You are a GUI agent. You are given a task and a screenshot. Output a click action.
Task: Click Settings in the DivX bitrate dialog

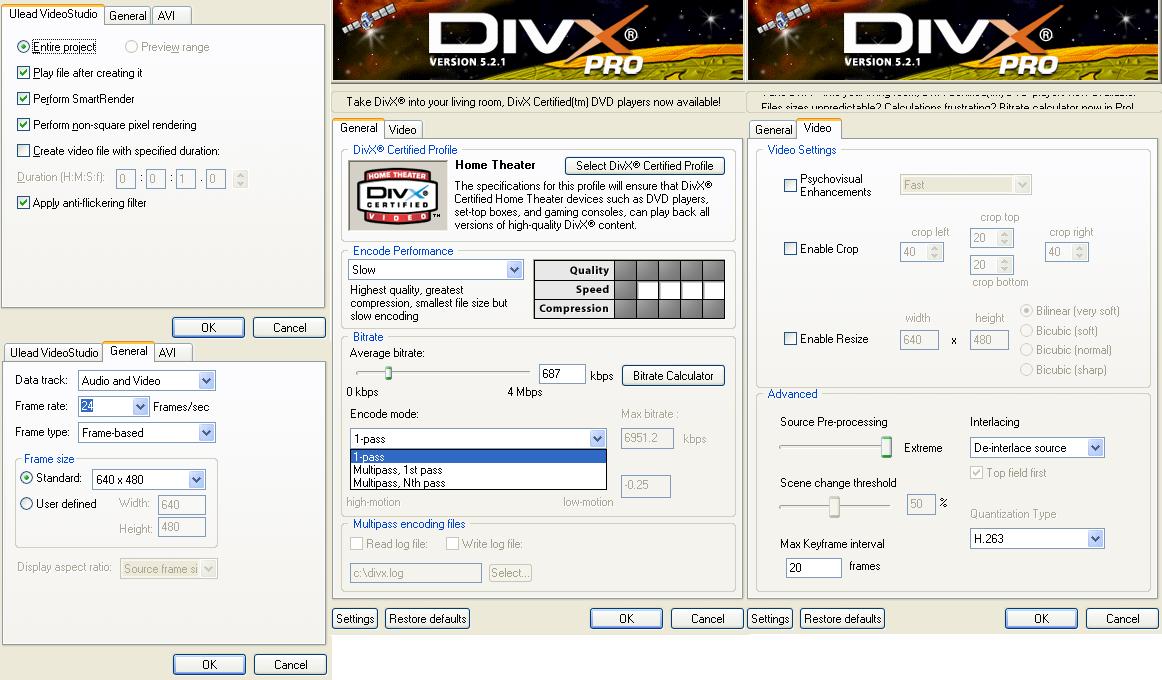[355, 619]
